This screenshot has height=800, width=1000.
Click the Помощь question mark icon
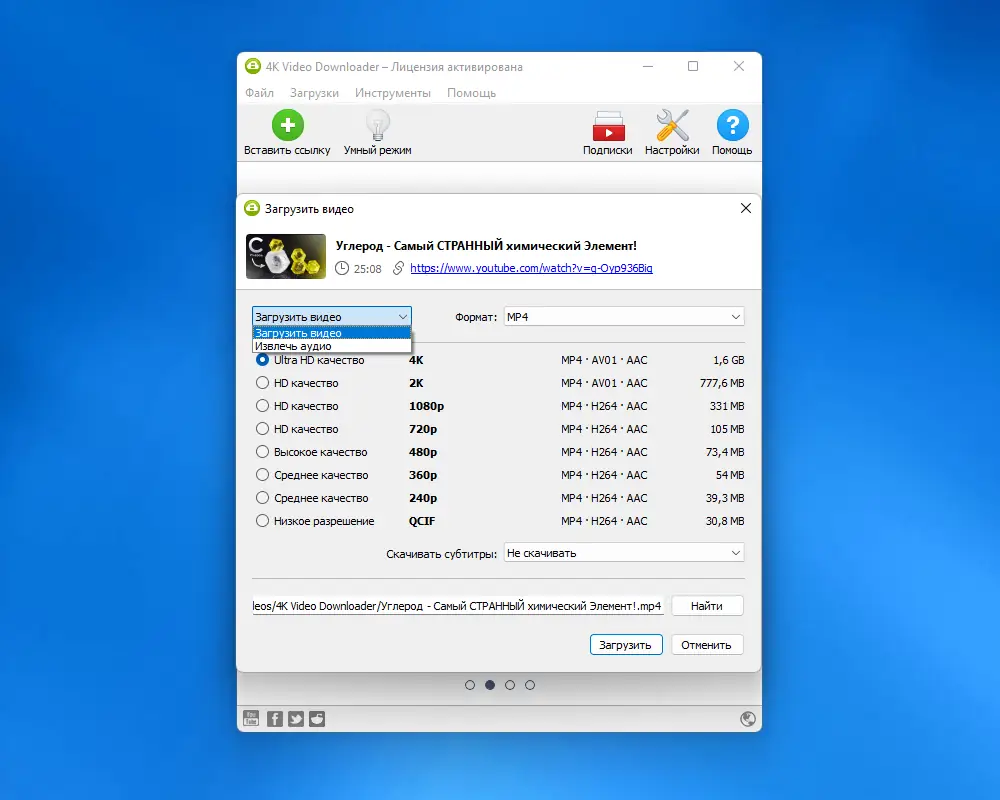pyautogui.click(x=732, y=125)
